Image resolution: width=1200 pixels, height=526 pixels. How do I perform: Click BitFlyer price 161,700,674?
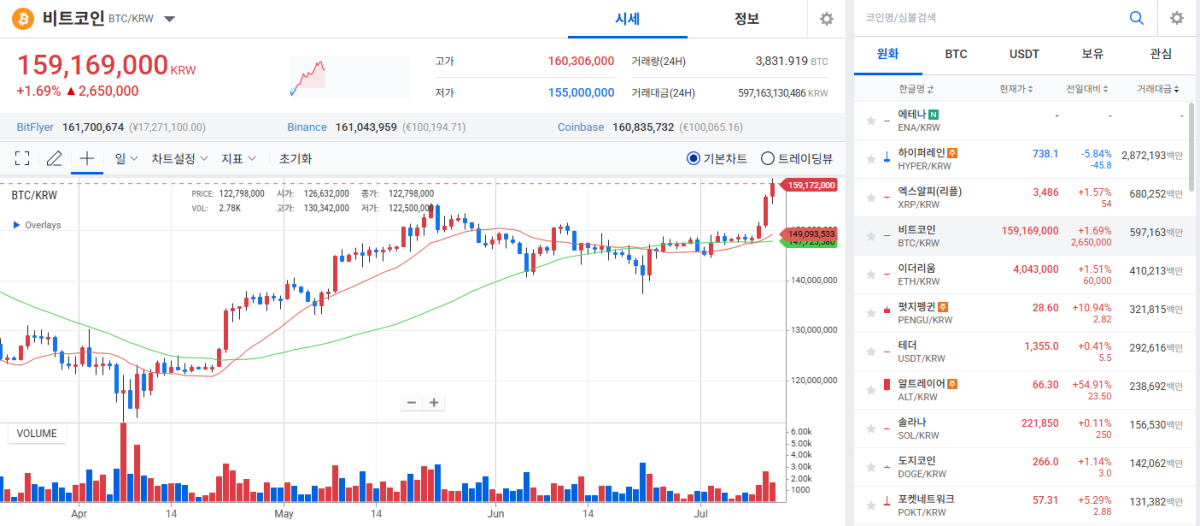(93, 128)
